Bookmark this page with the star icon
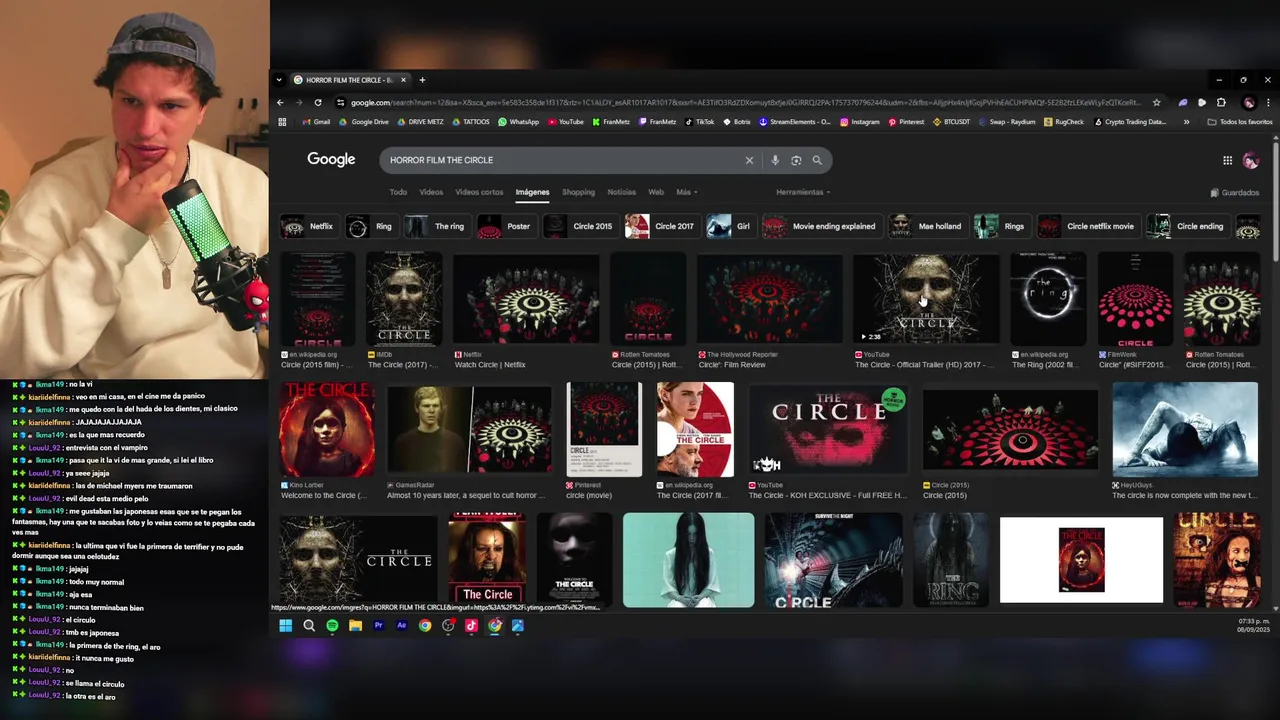 (x=1156, y=102)
